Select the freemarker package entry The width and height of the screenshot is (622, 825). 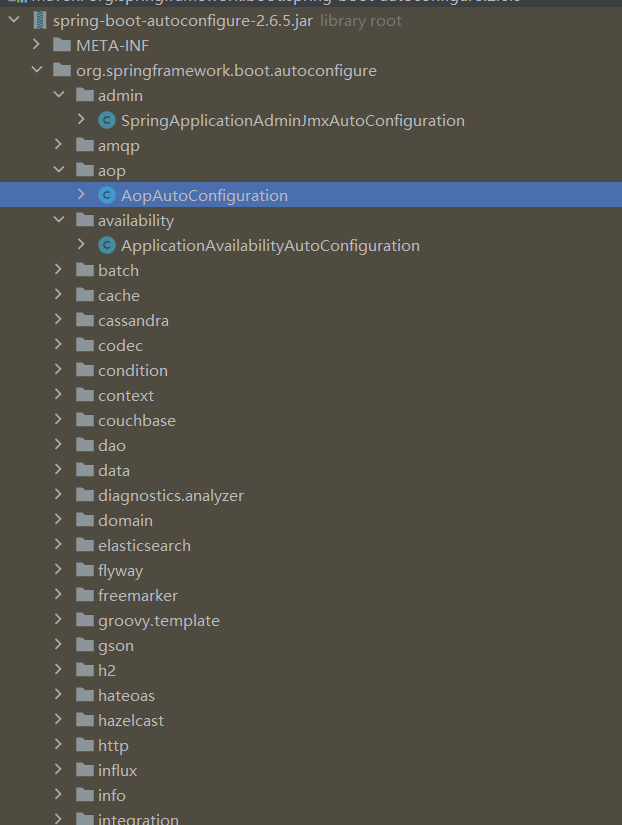point(137,596)
